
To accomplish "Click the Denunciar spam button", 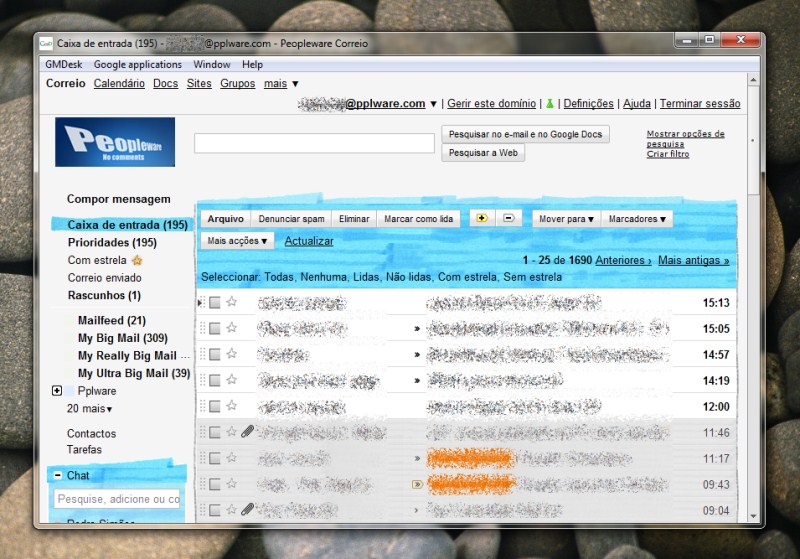I will pyautogui.click(x=291, y=219).
